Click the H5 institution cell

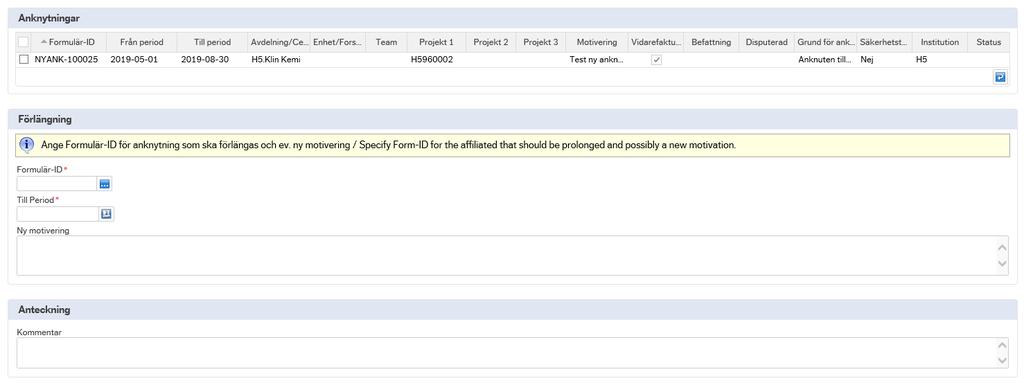(x=921, y=59)
